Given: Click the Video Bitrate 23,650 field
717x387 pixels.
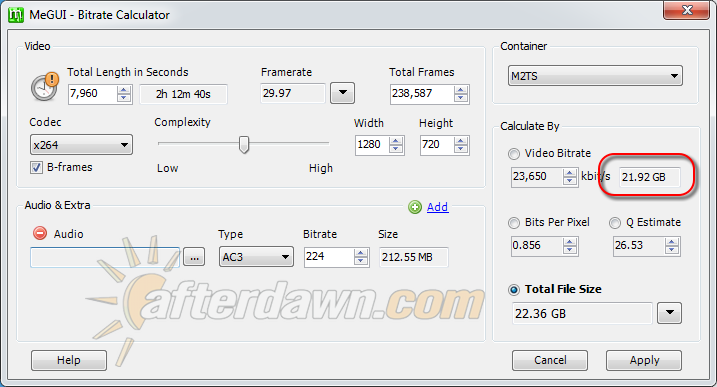Looking at the screenshot, I should tap(537, 177).
